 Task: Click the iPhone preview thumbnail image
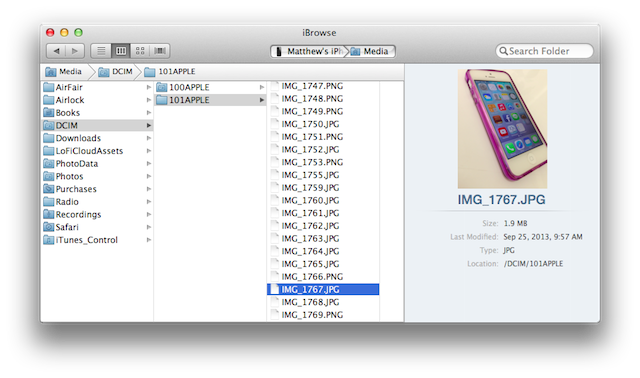(x=502, y=129)
